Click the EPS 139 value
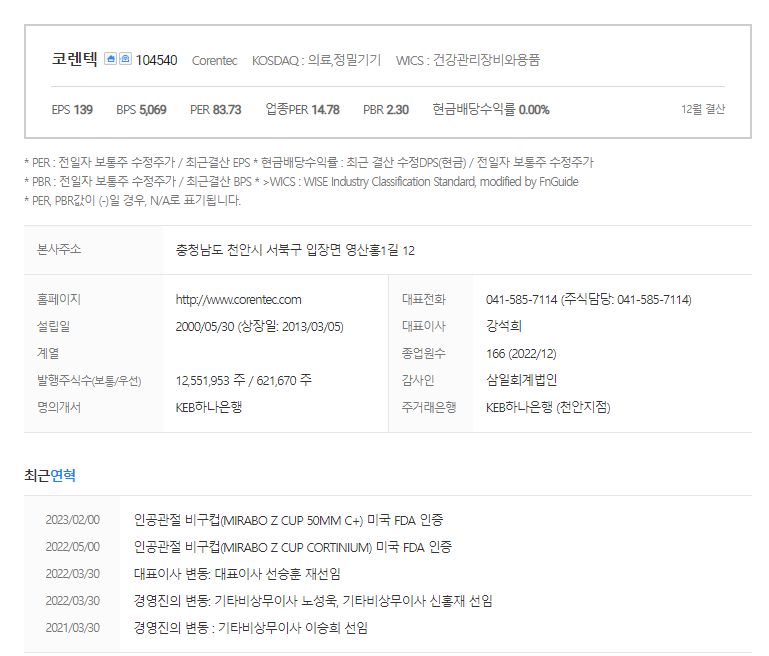The image size is (769, 656). click(72, 110)
